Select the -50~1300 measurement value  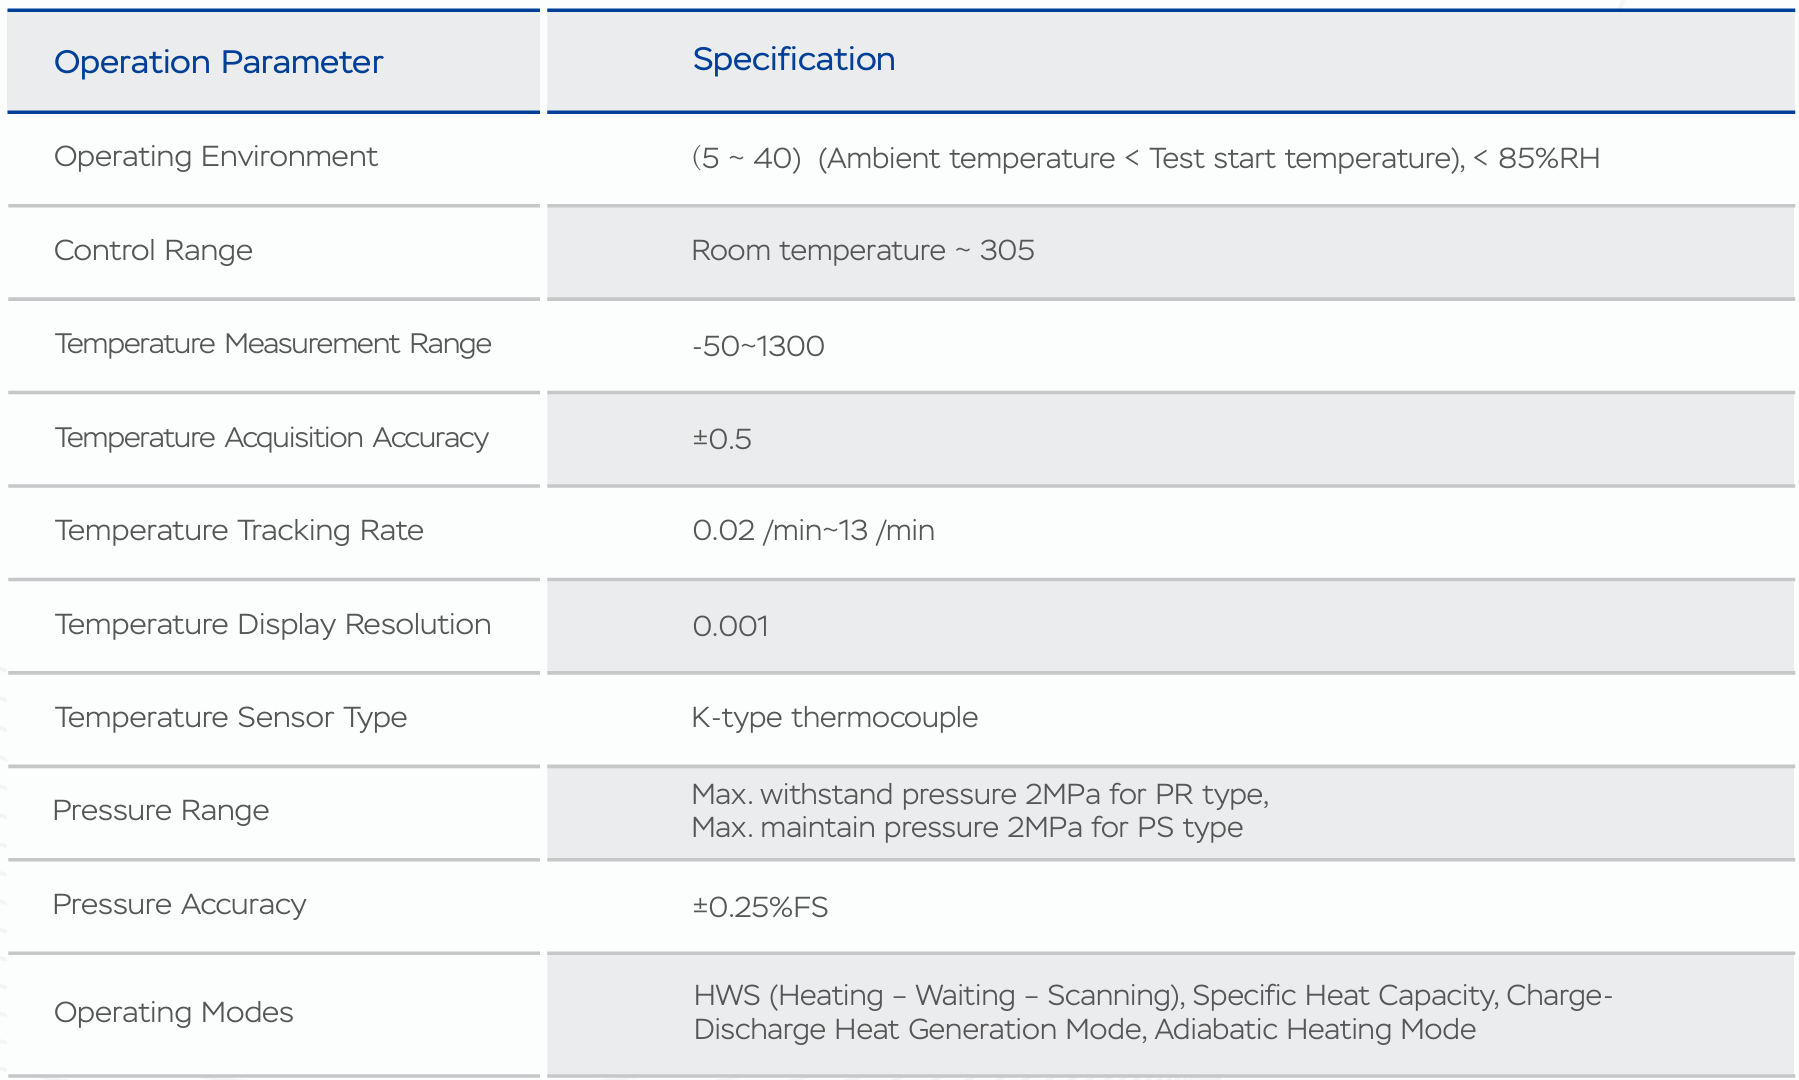coord(758,346)
